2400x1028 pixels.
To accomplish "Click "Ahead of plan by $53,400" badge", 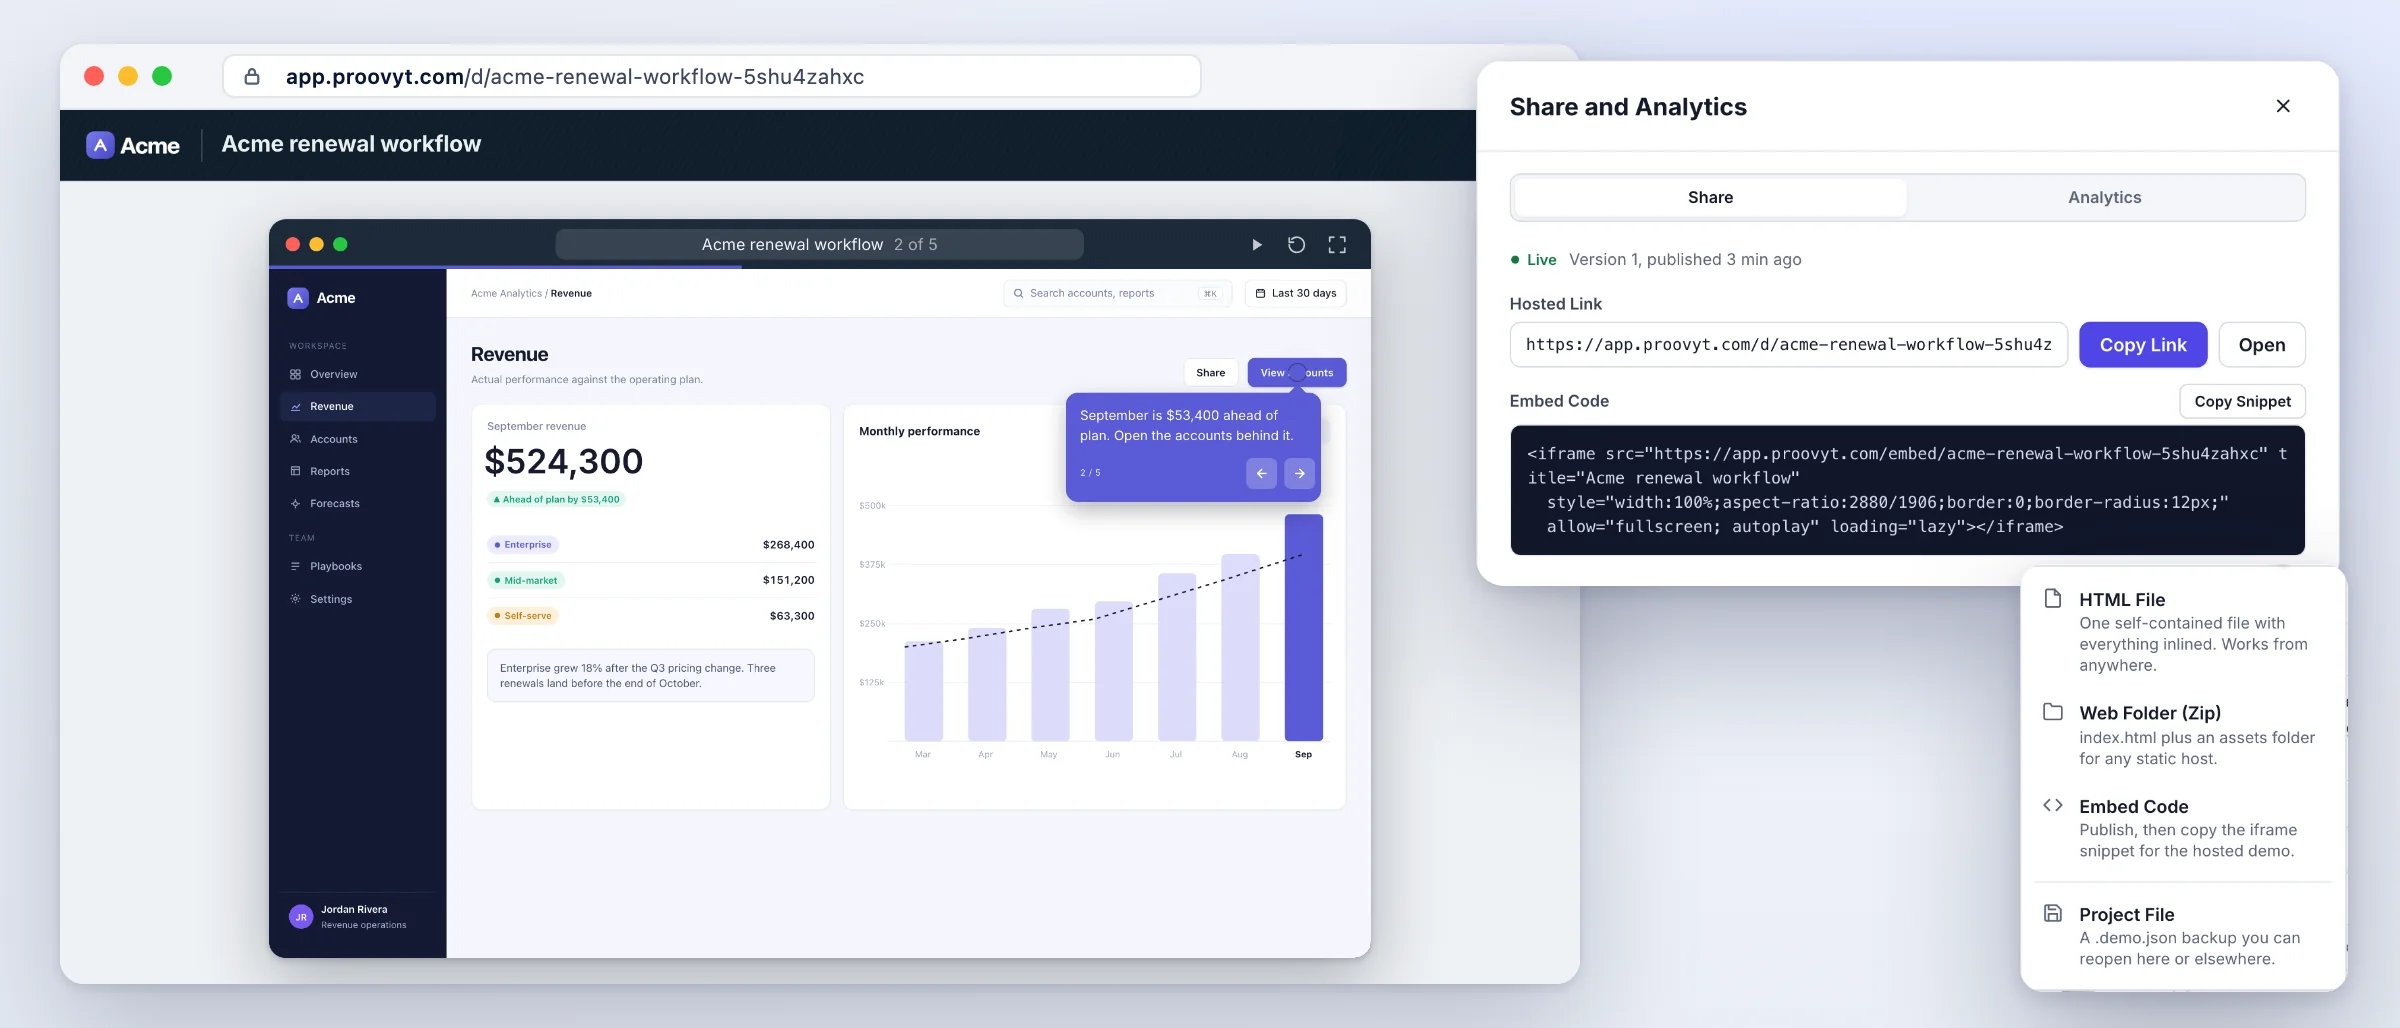I will [556, 499].
